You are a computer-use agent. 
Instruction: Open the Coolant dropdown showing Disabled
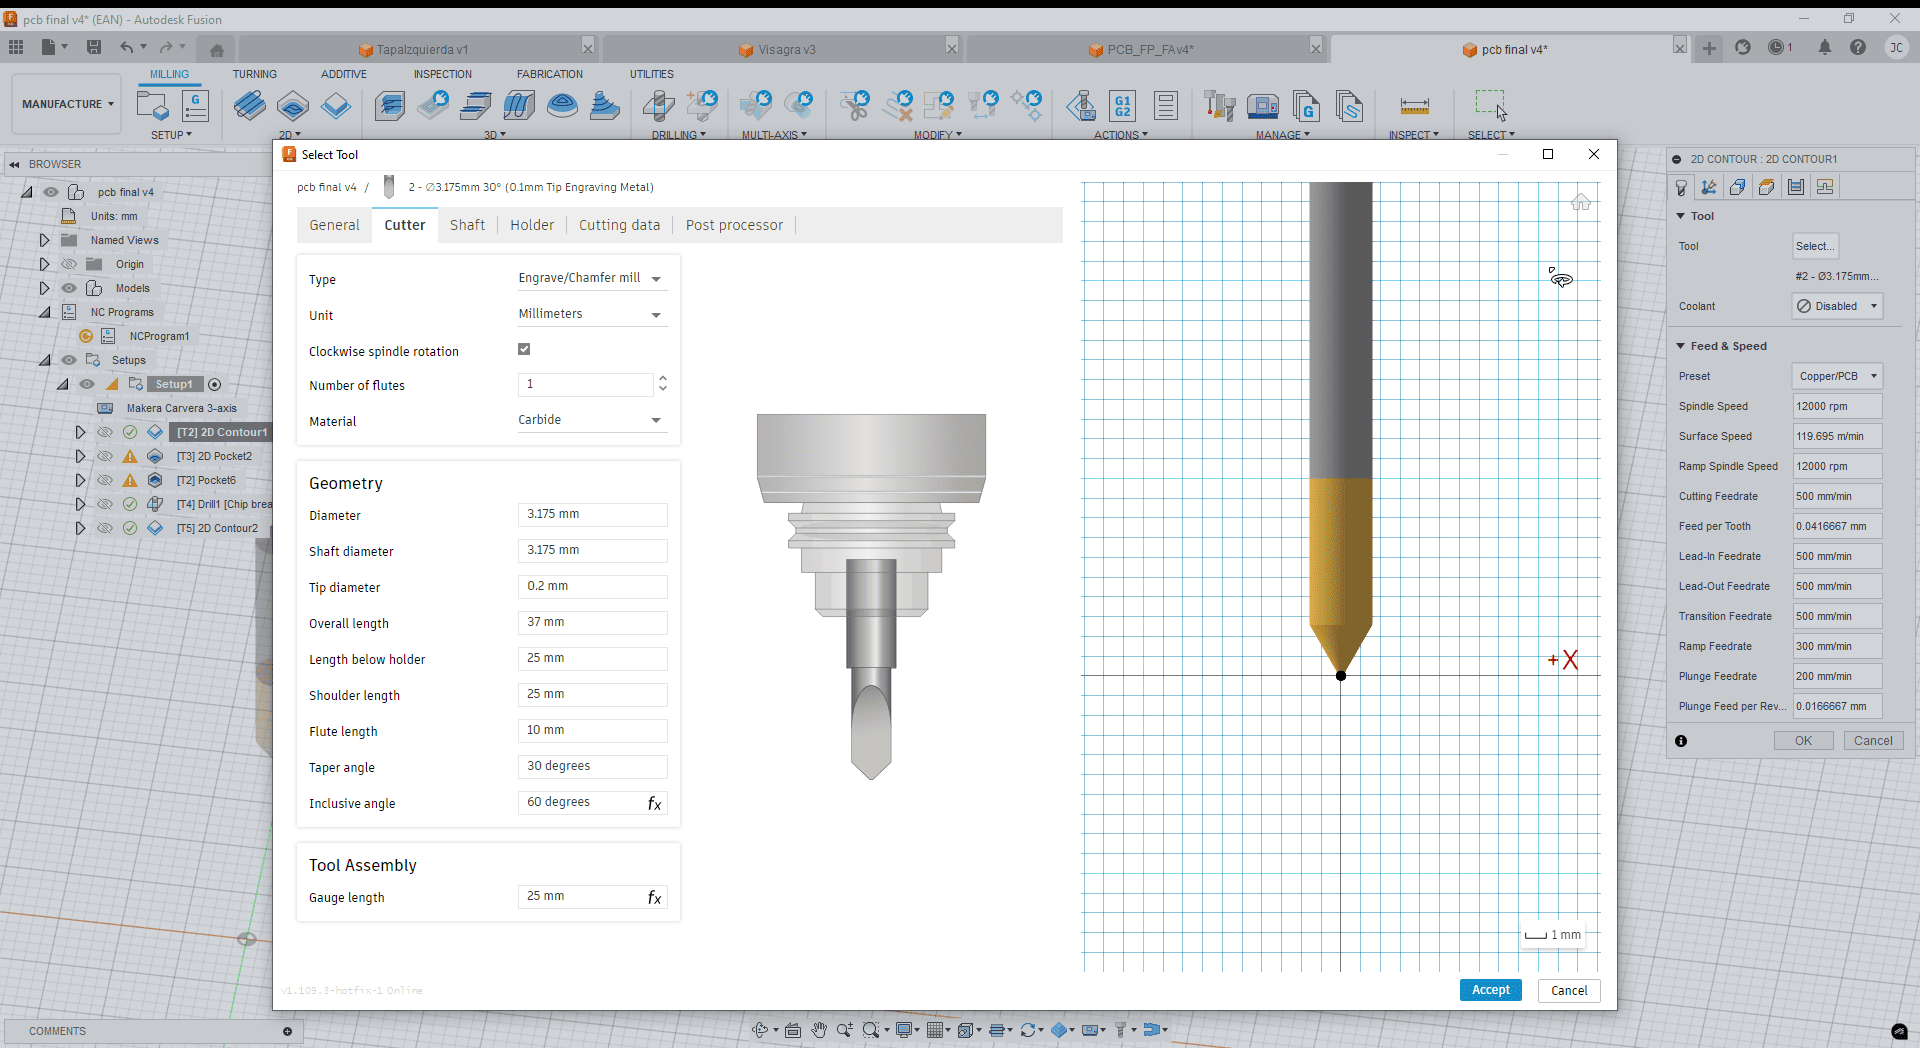point(1837,306)
